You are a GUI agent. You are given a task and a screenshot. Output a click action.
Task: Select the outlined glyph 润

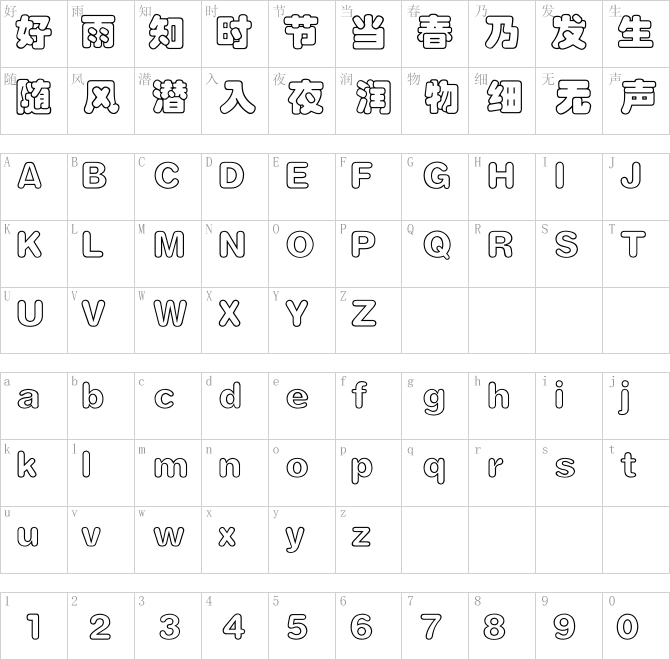pos(373,97)
